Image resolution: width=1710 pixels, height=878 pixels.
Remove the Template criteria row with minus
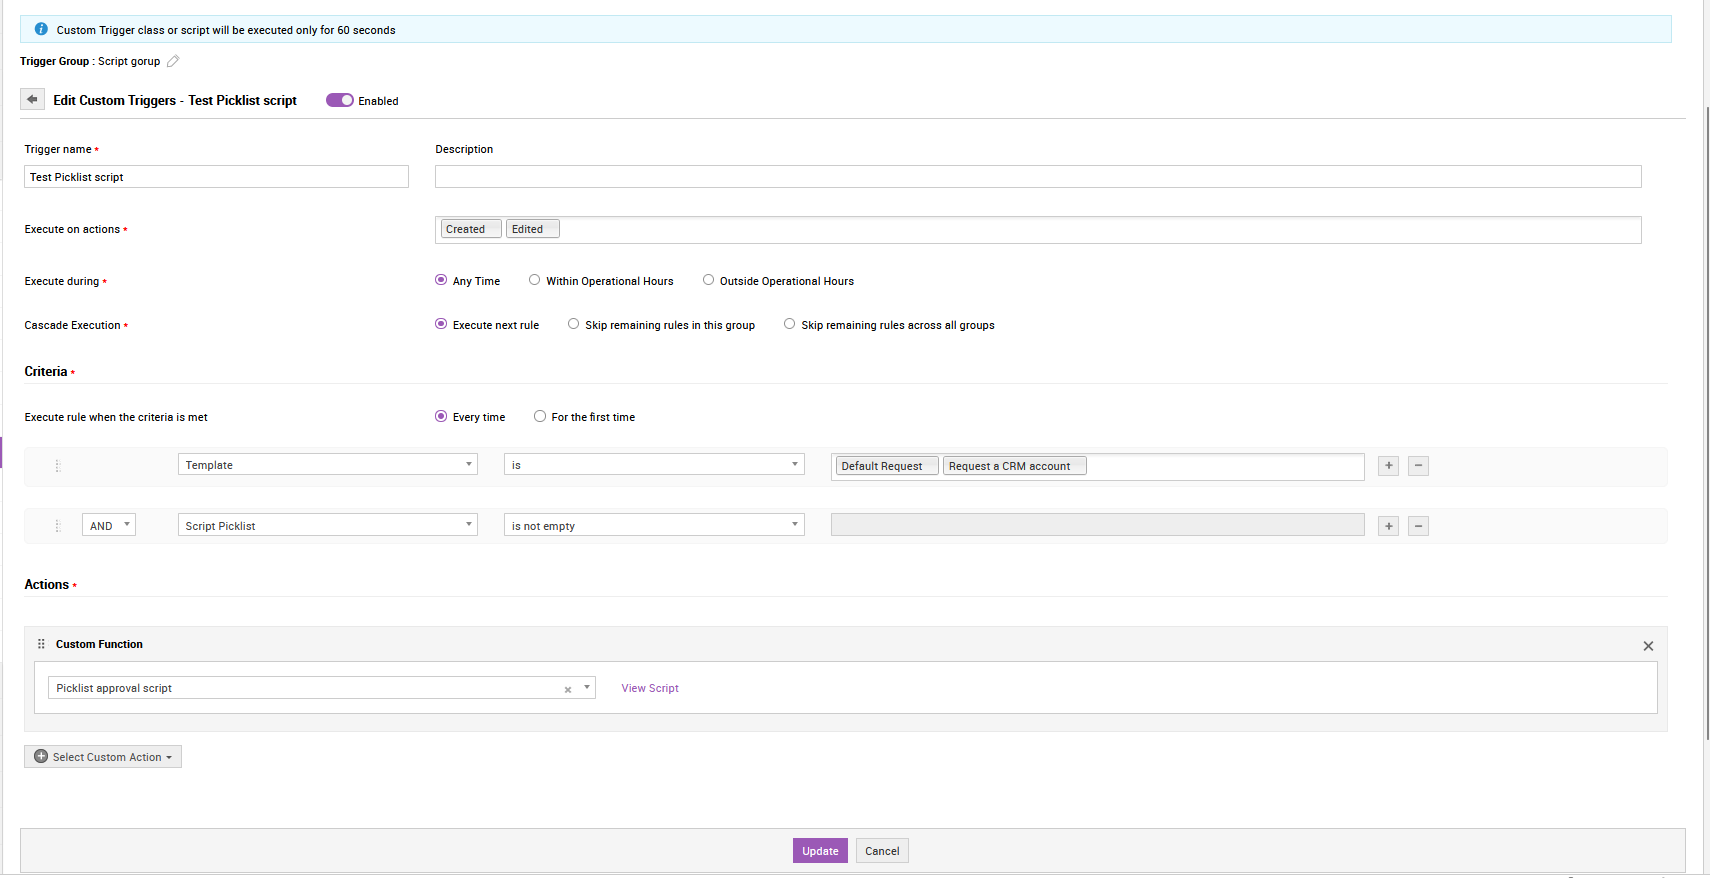pyautogui.click(x=1418, y=466)
